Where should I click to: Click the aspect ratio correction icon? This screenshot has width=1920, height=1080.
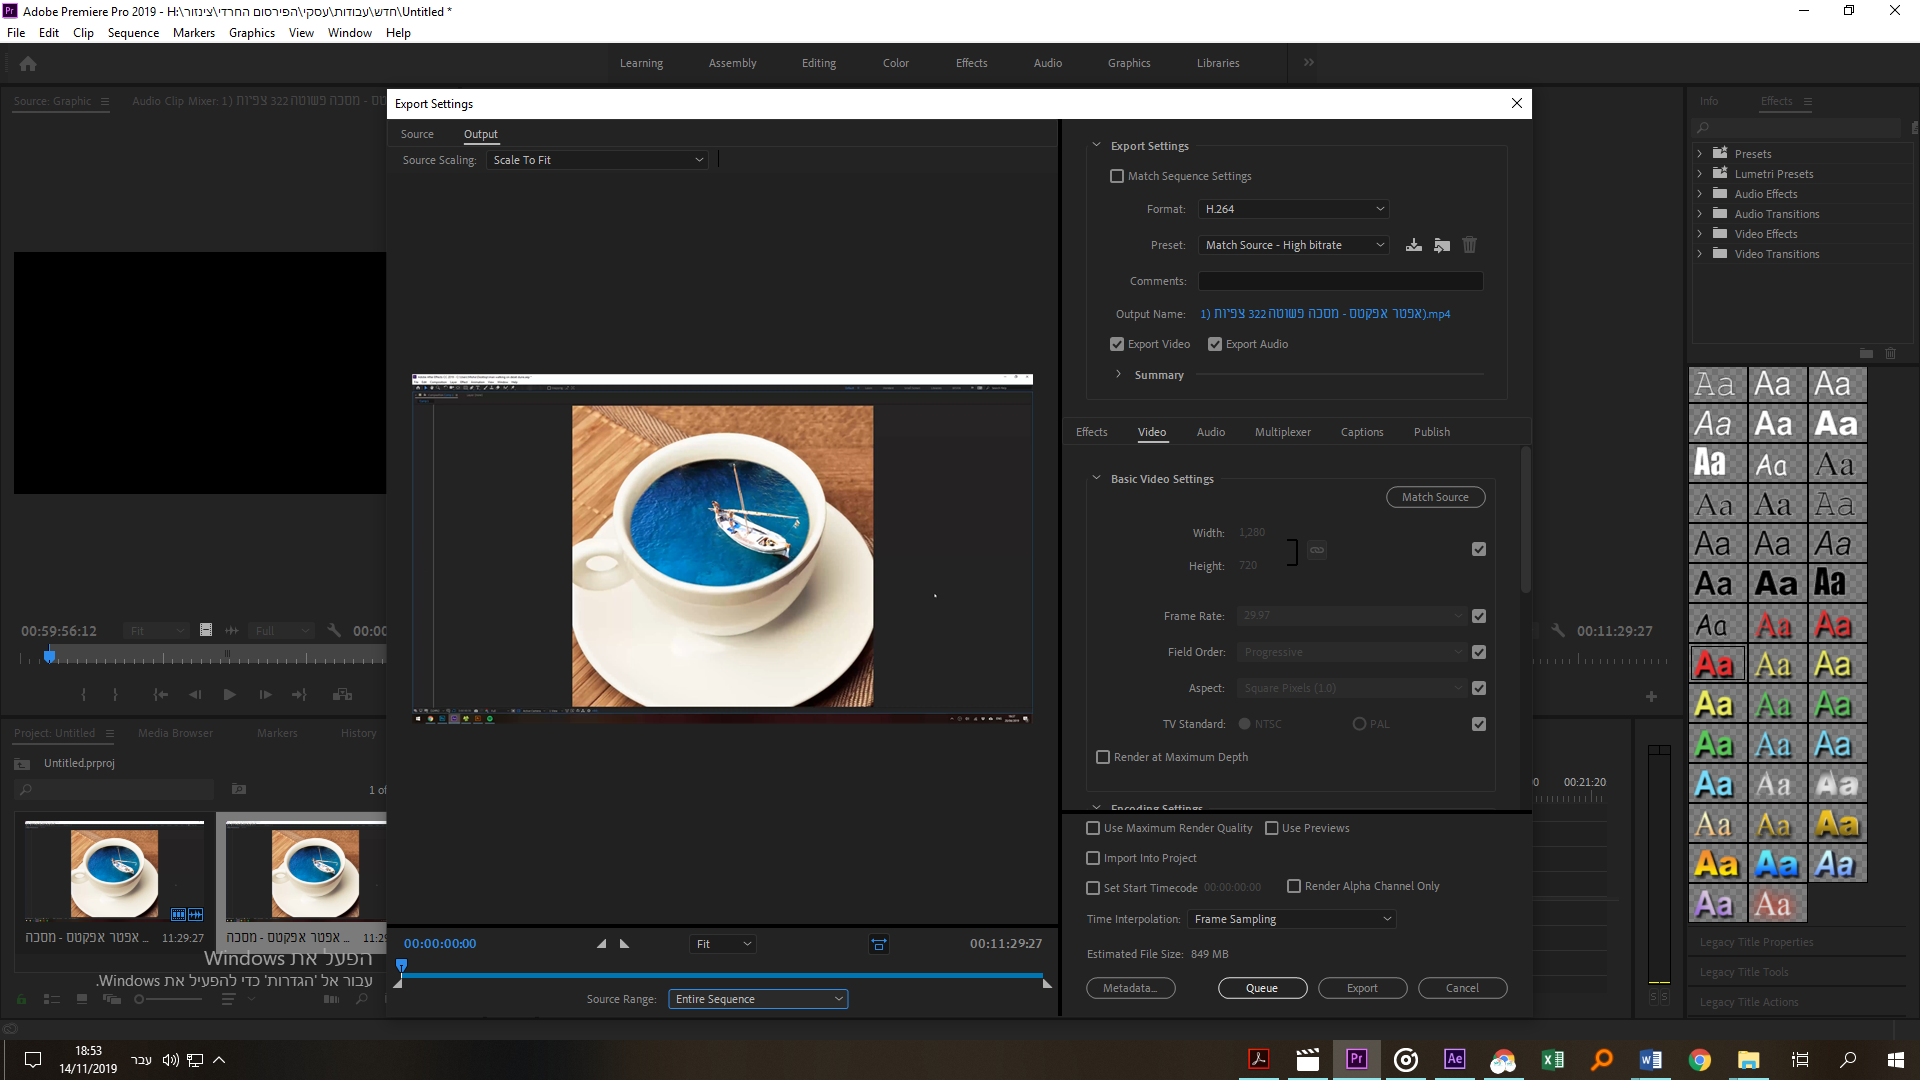tap(878, 944)
